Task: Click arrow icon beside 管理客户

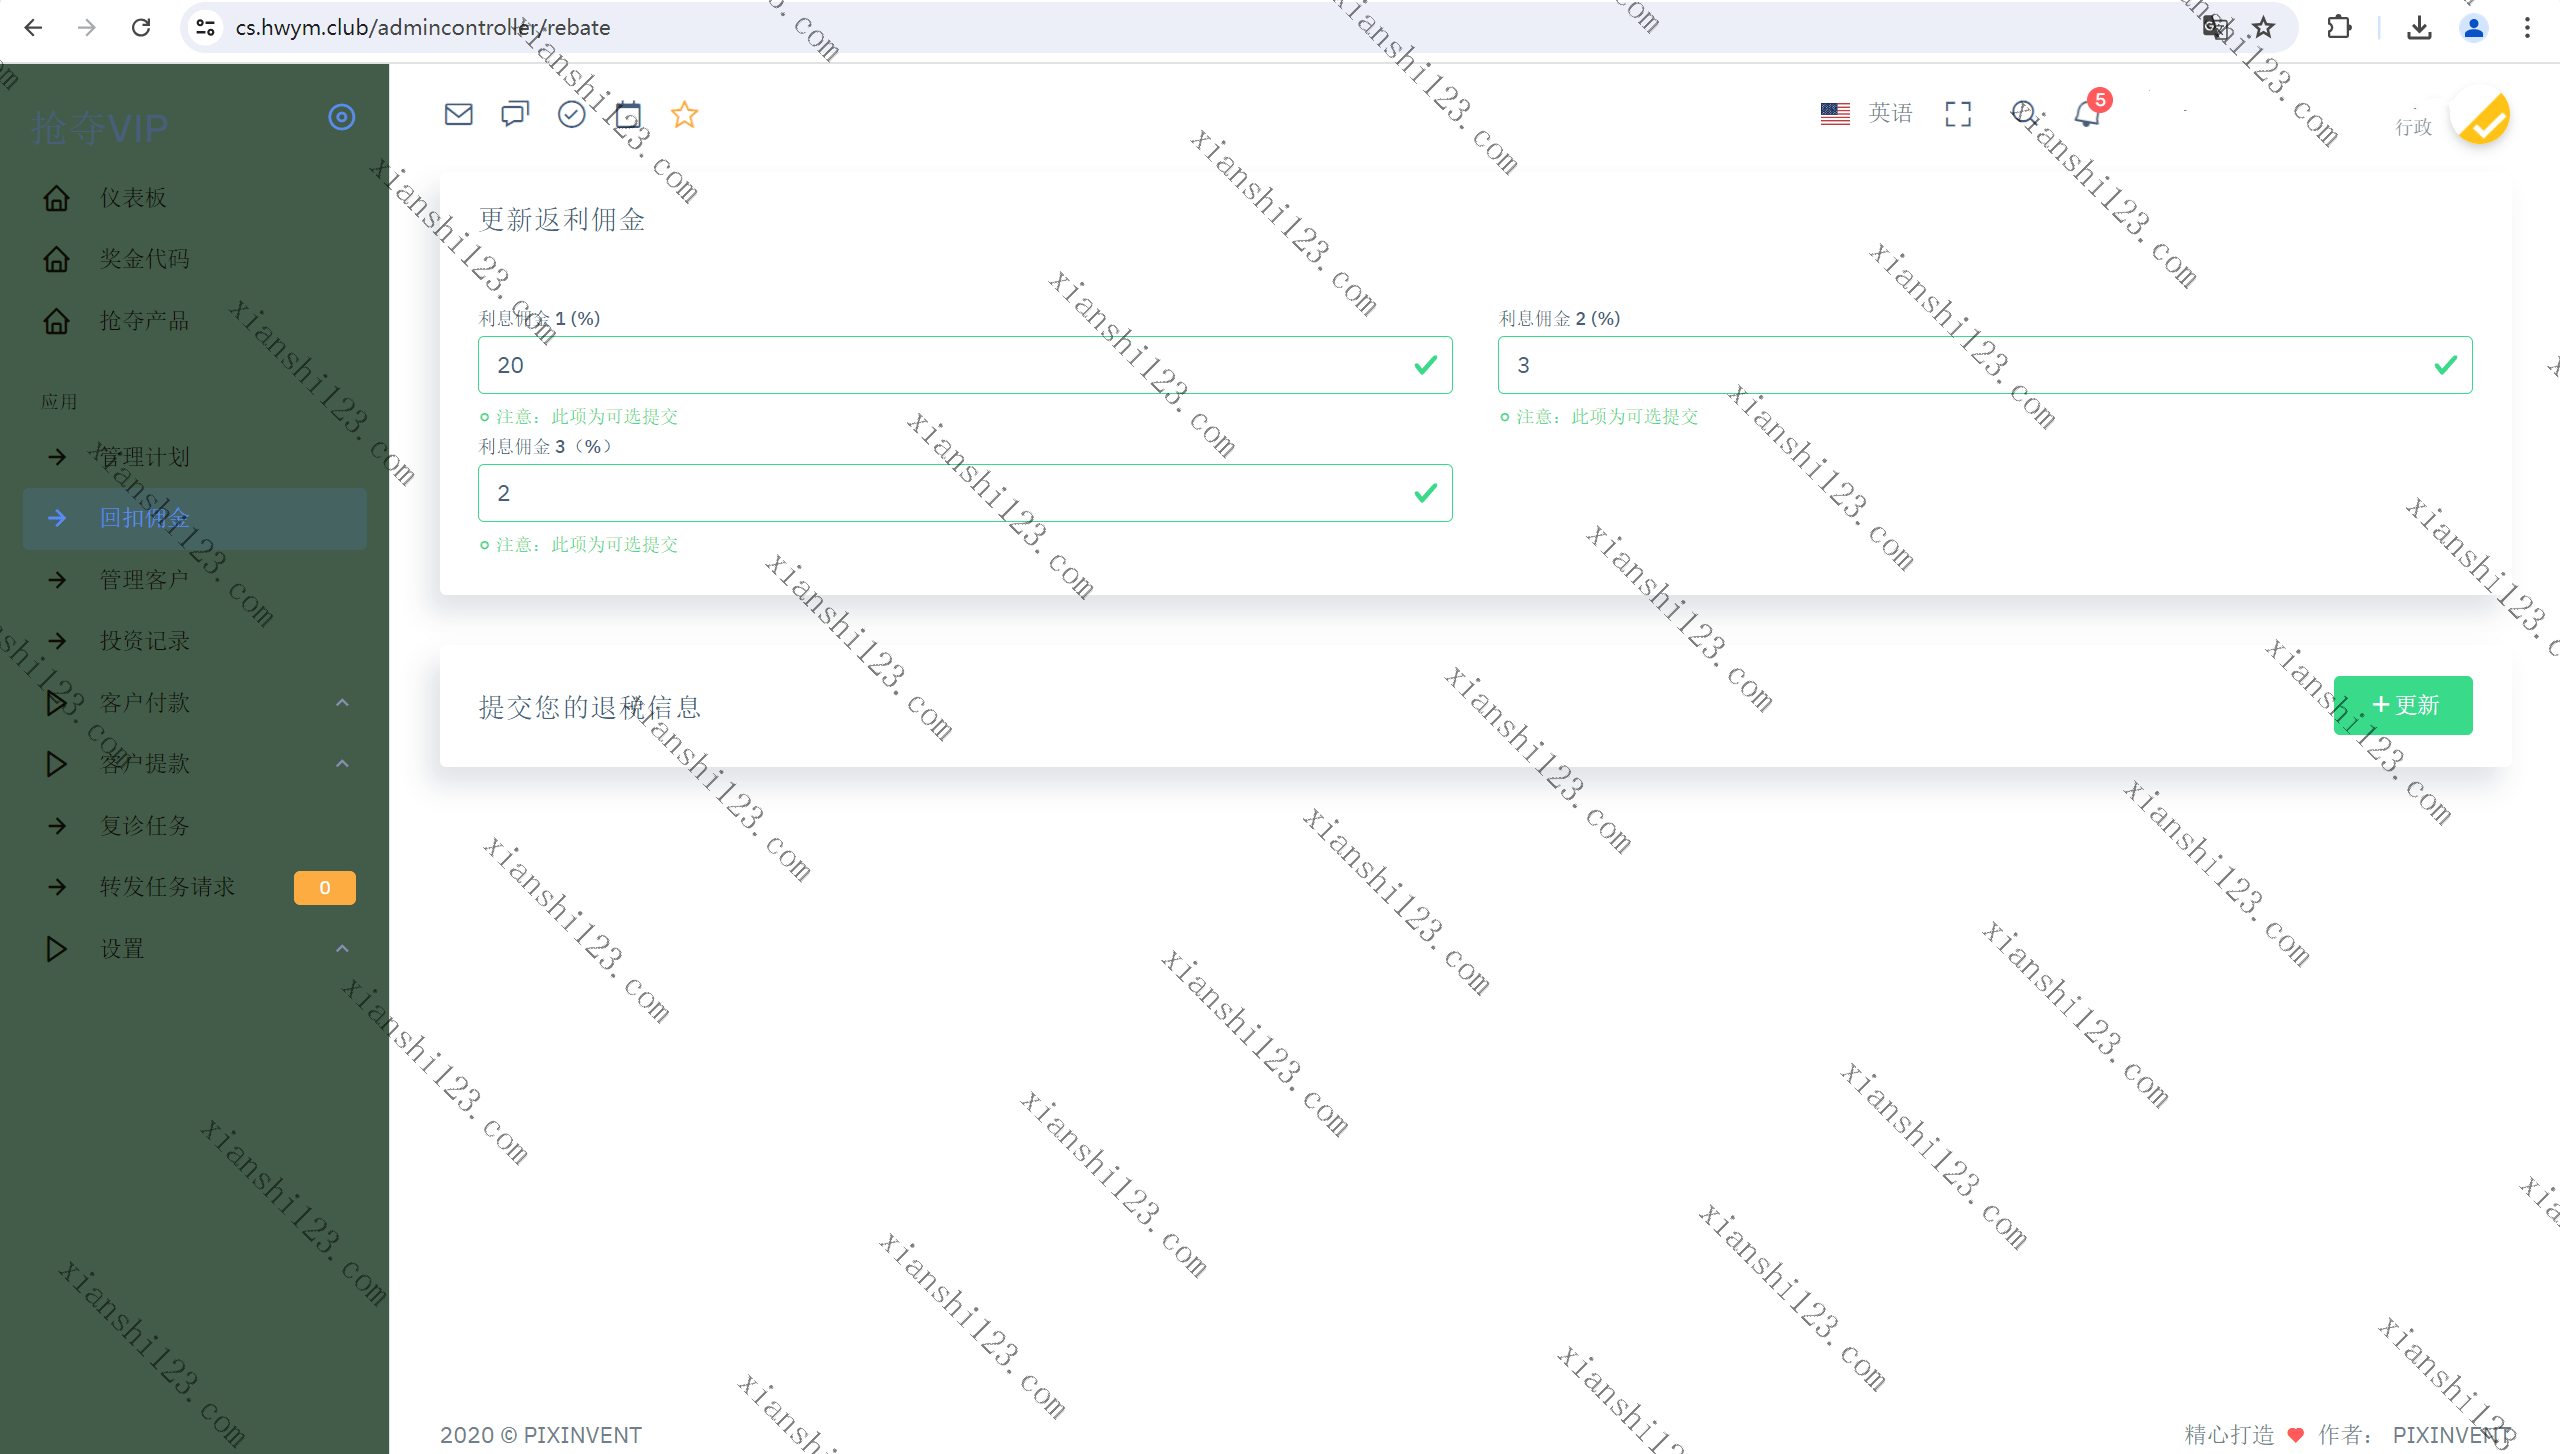Action: (x=57, y=580)
